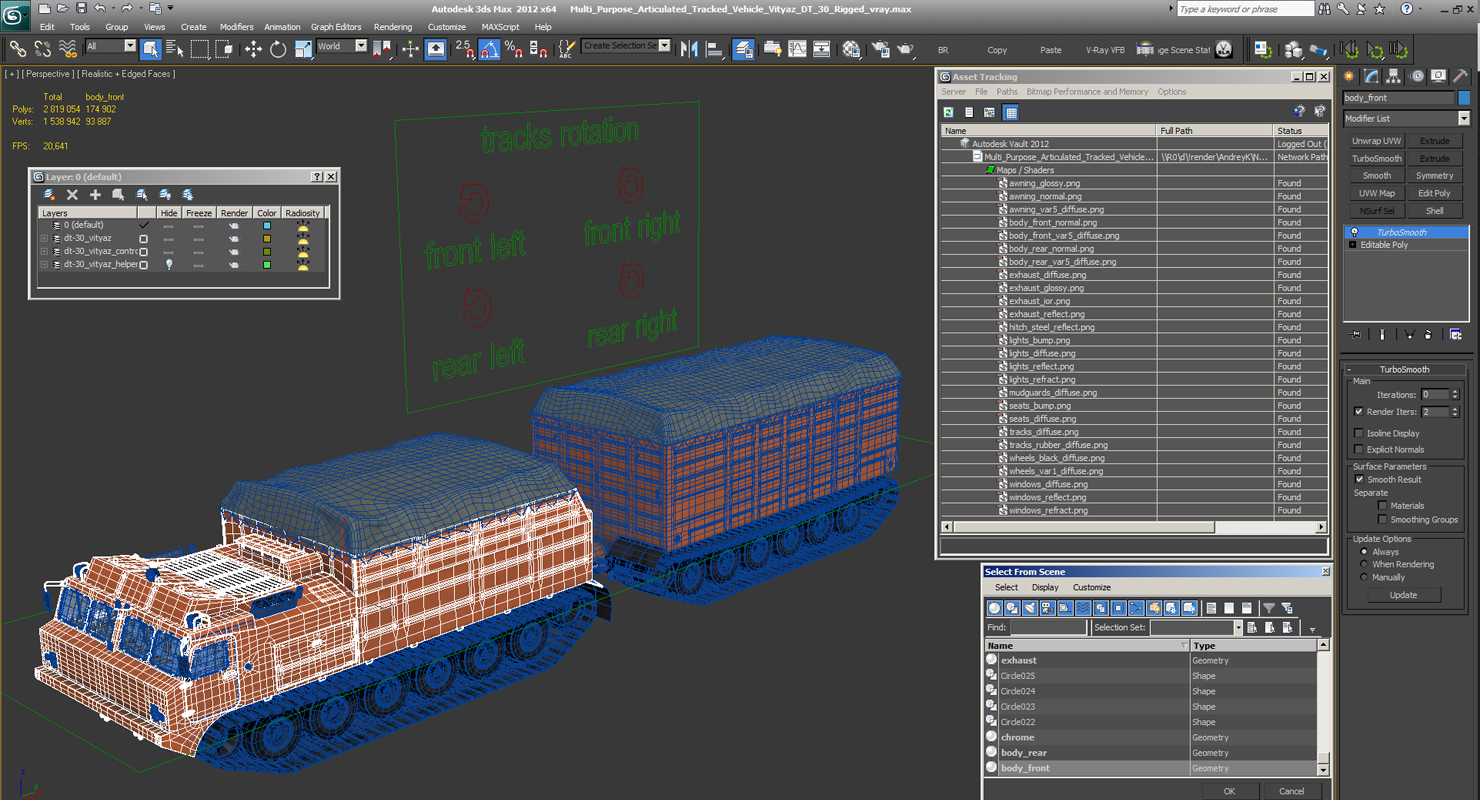Image resolution: width=1480 pixels, height=800 pixels.
Task: Toggle the Angle Snap tool
Action: point(489,48)
